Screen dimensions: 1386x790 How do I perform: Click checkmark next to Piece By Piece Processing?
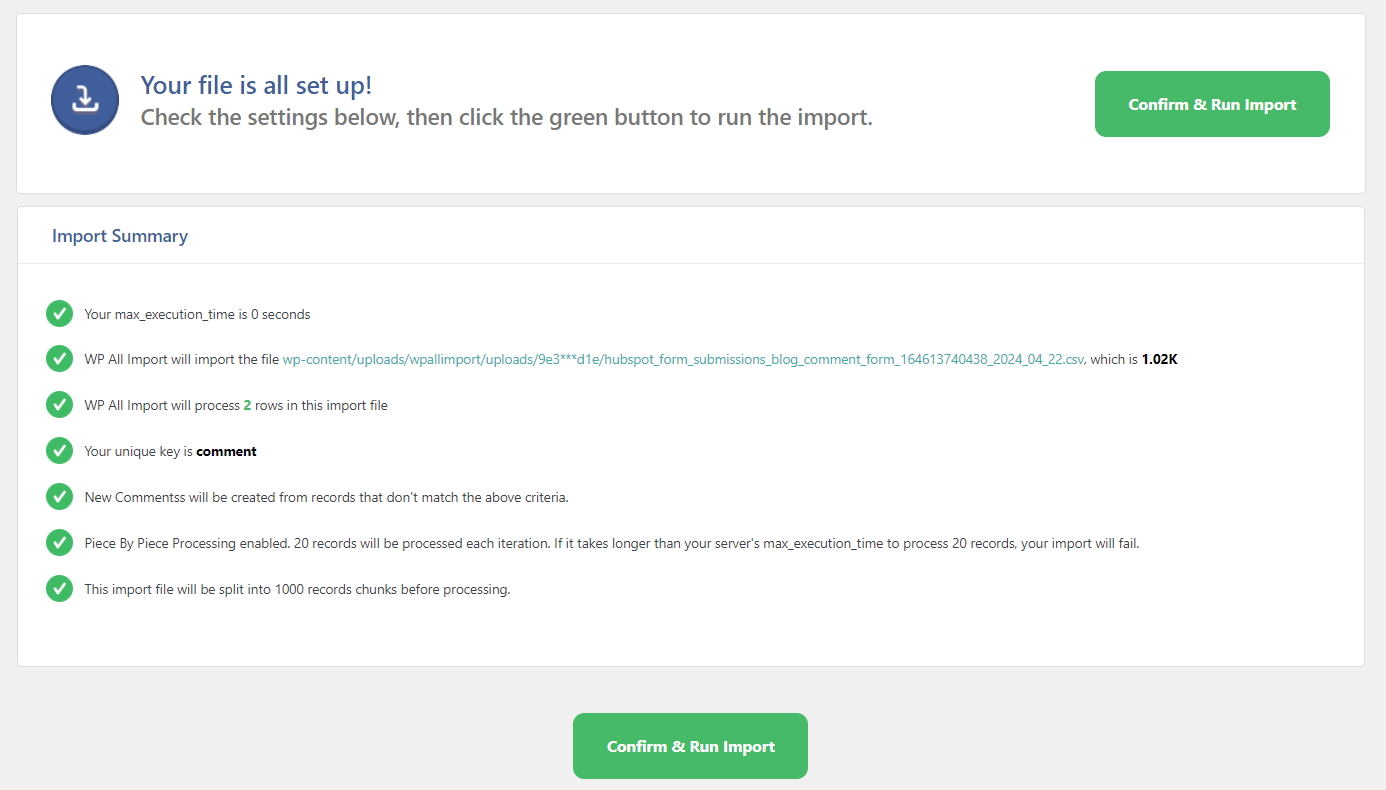click(59, 543)
